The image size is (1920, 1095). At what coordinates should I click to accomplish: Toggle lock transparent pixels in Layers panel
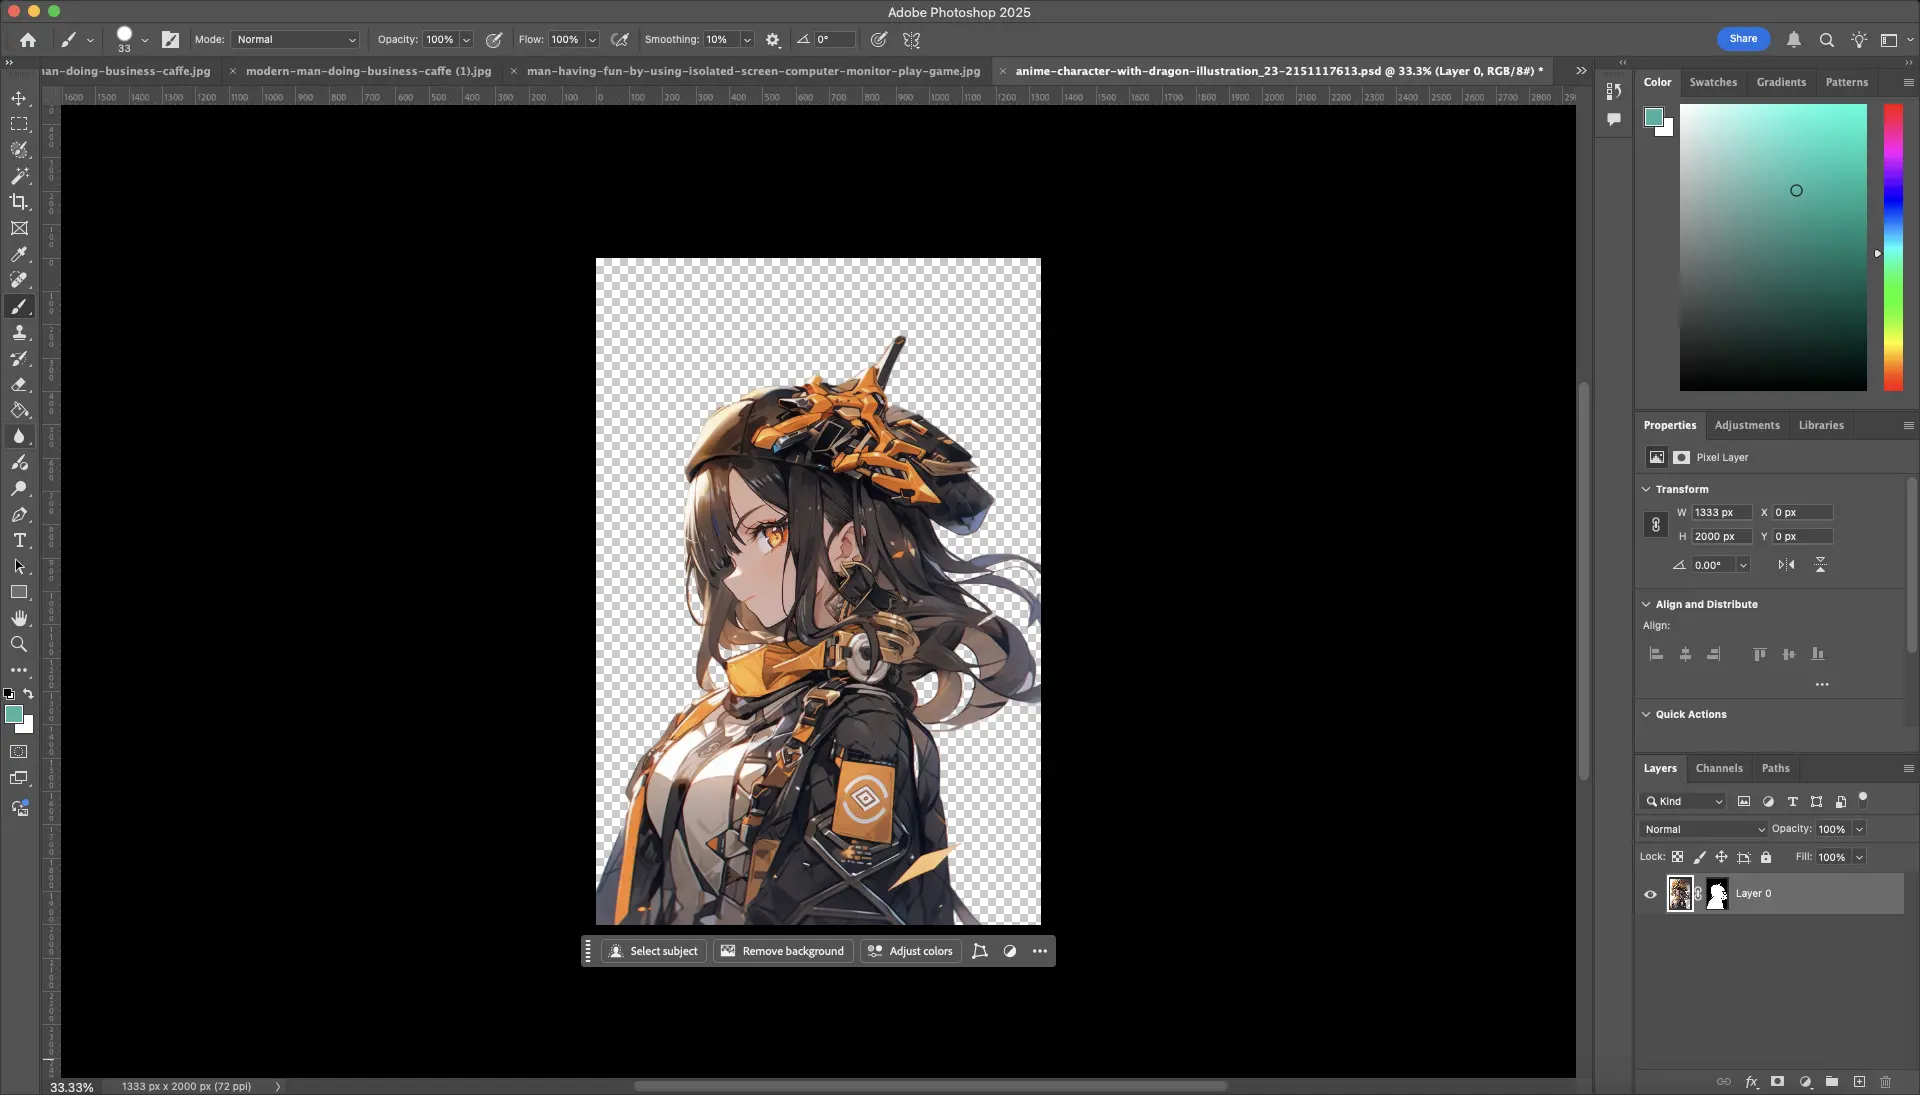[1677, 857]
